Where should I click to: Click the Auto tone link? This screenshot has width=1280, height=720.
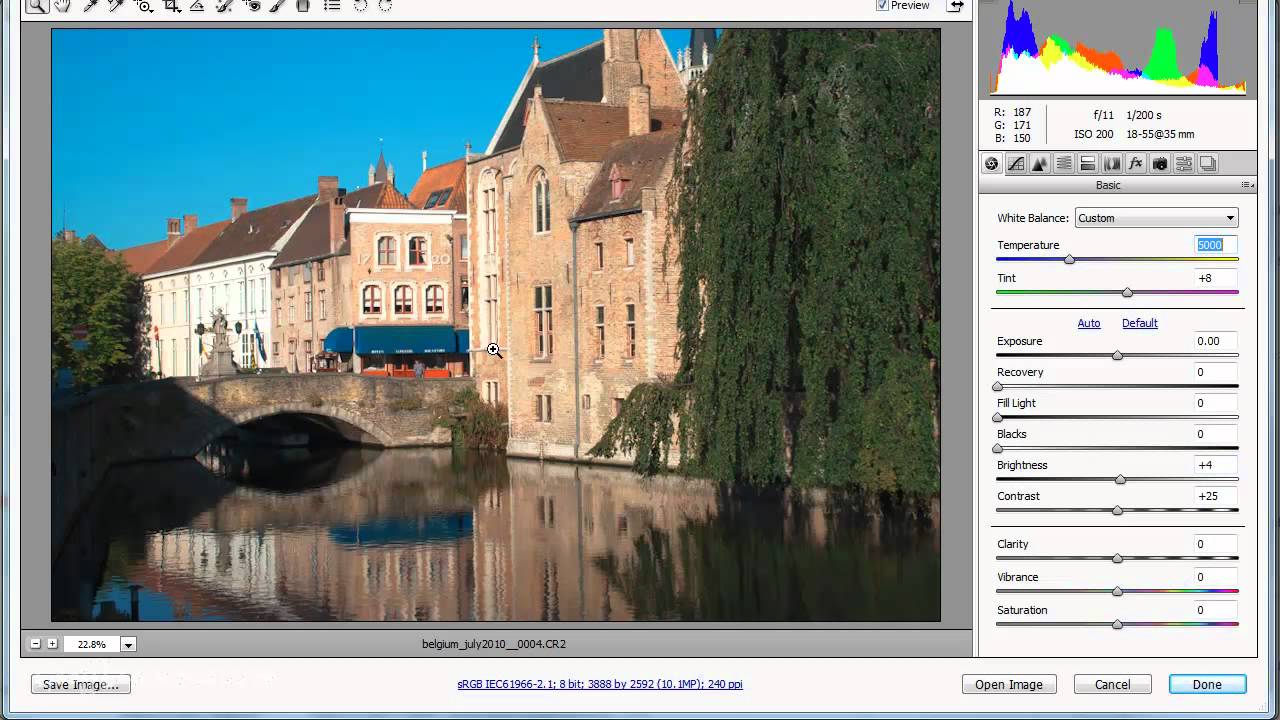(x=1089, y=323)
